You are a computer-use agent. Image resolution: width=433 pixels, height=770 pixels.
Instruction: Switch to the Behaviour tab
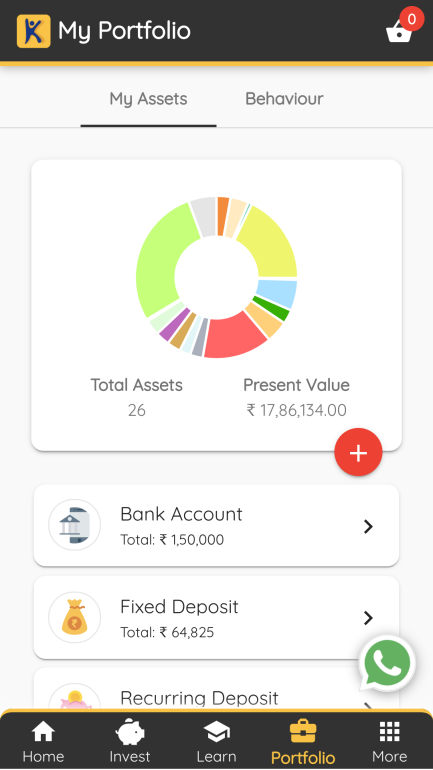coord(284,99)
